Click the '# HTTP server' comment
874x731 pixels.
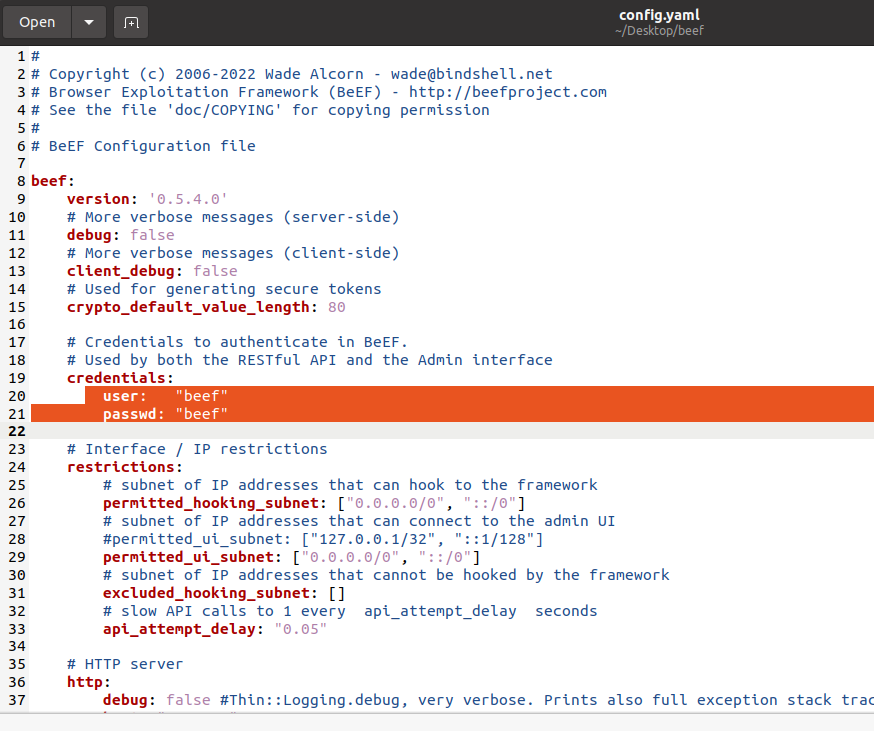[125, 664]
